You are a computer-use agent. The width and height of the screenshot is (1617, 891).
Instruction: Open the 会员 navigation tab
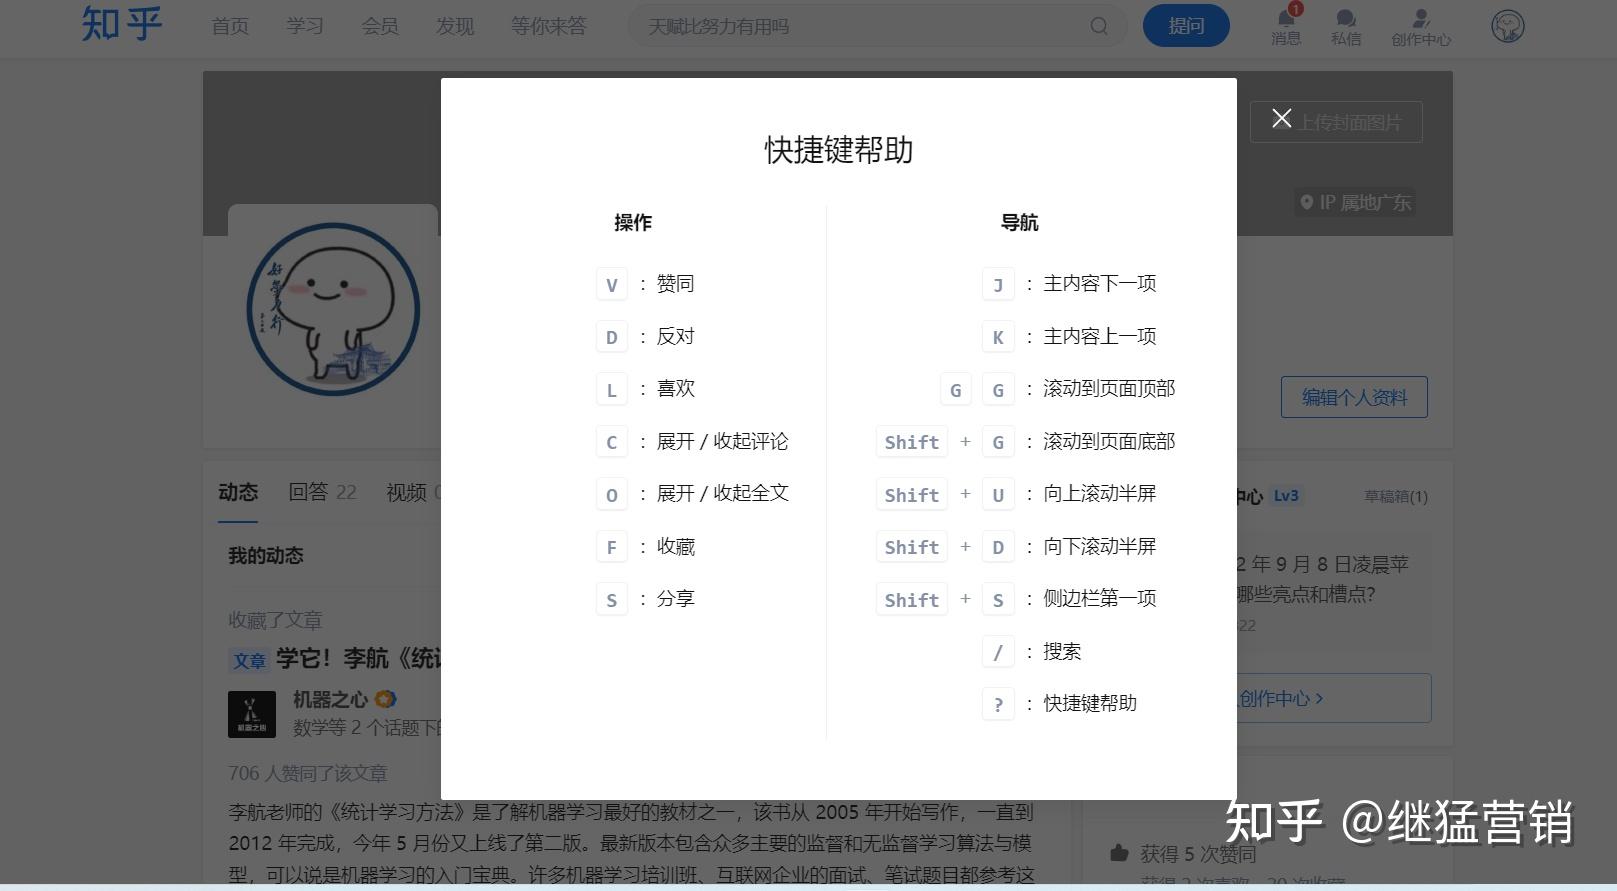pyautogui.click(x=380, y=26)
